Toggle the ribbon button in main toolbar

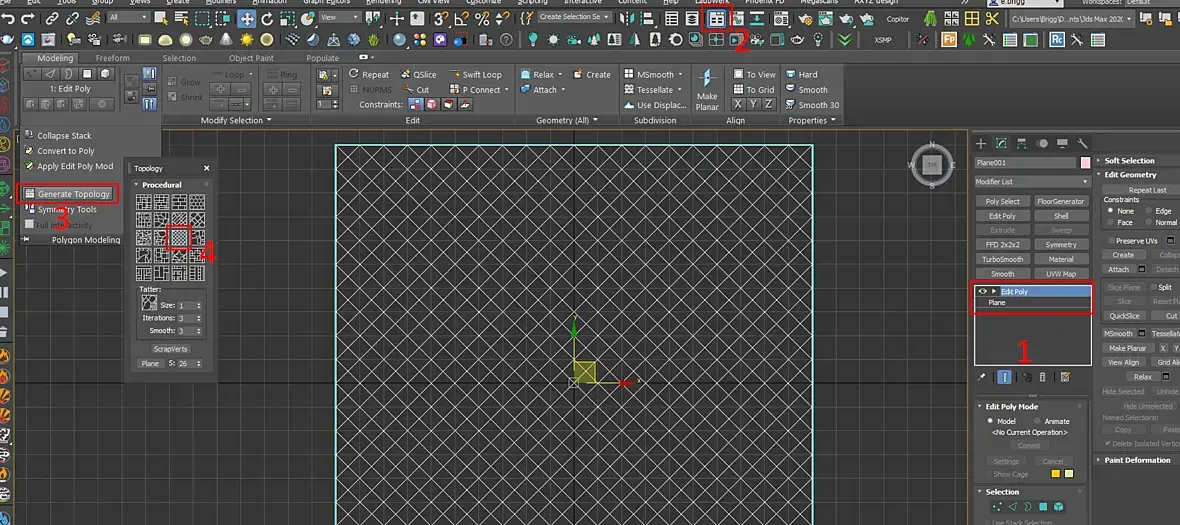pyautogui.click(x=716, y=18)
